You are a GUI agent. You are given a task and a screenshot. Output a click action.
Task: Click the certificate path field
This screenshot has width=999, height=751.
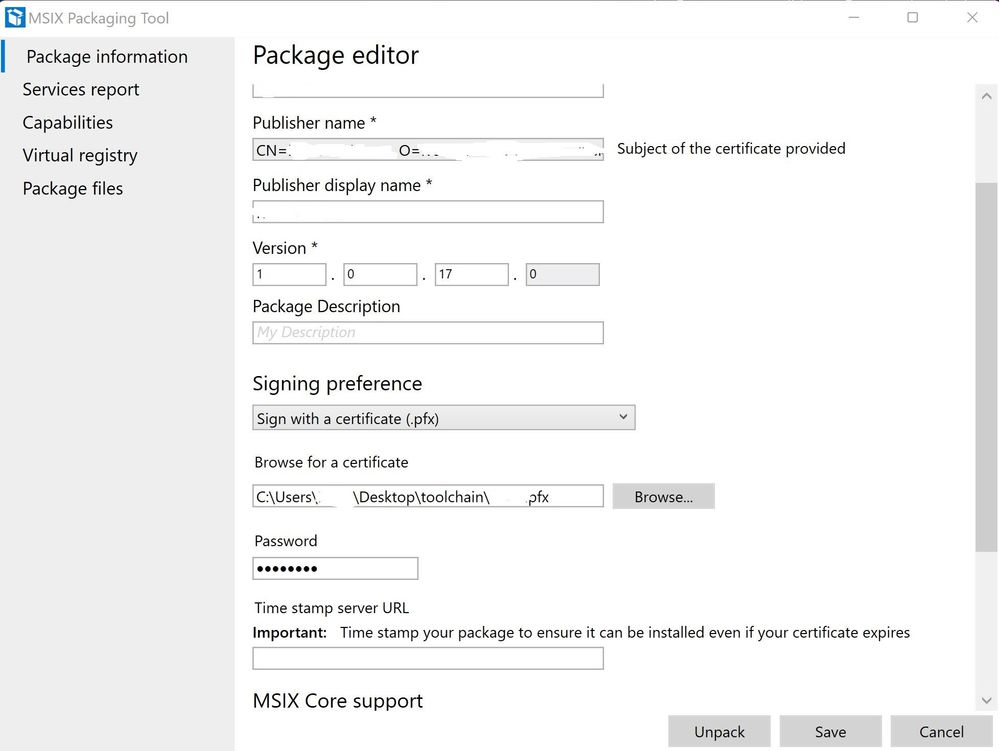click(x=428, y=496)
